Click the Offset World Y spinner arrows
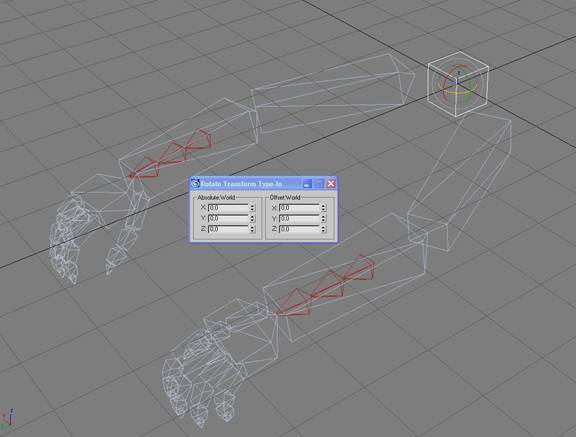This screenshot has height=437, width=576. click(x=323, y=218)
